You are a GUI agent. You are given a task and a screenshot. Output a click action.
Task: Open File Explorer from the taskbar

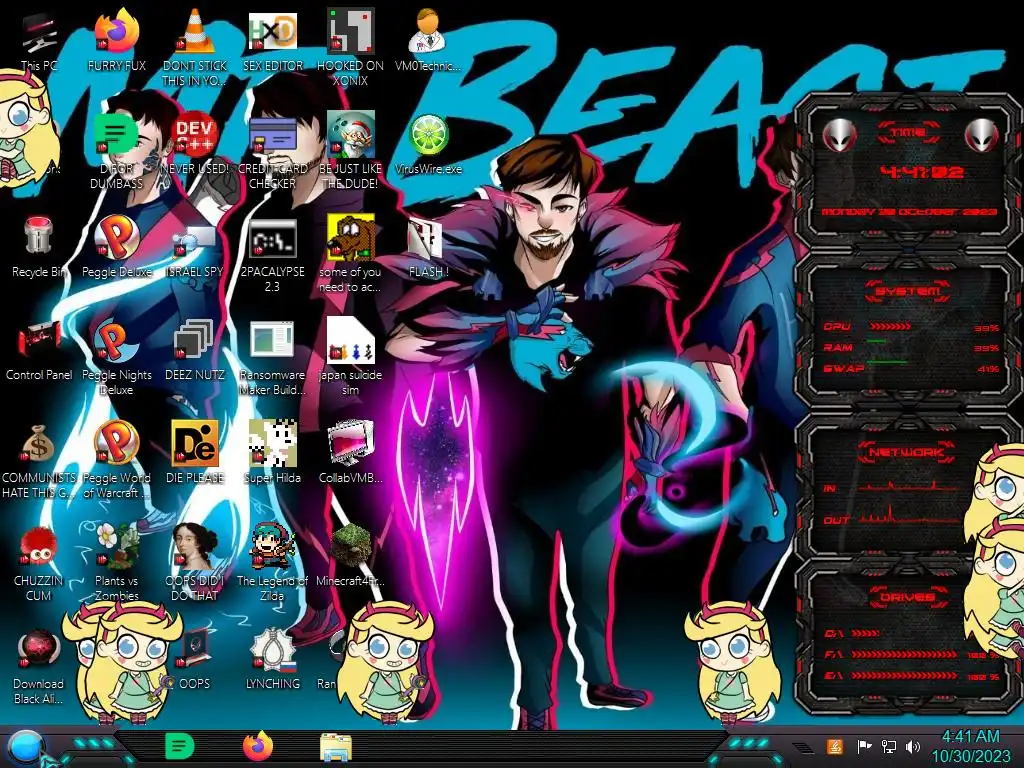click(x=336, y=747)
